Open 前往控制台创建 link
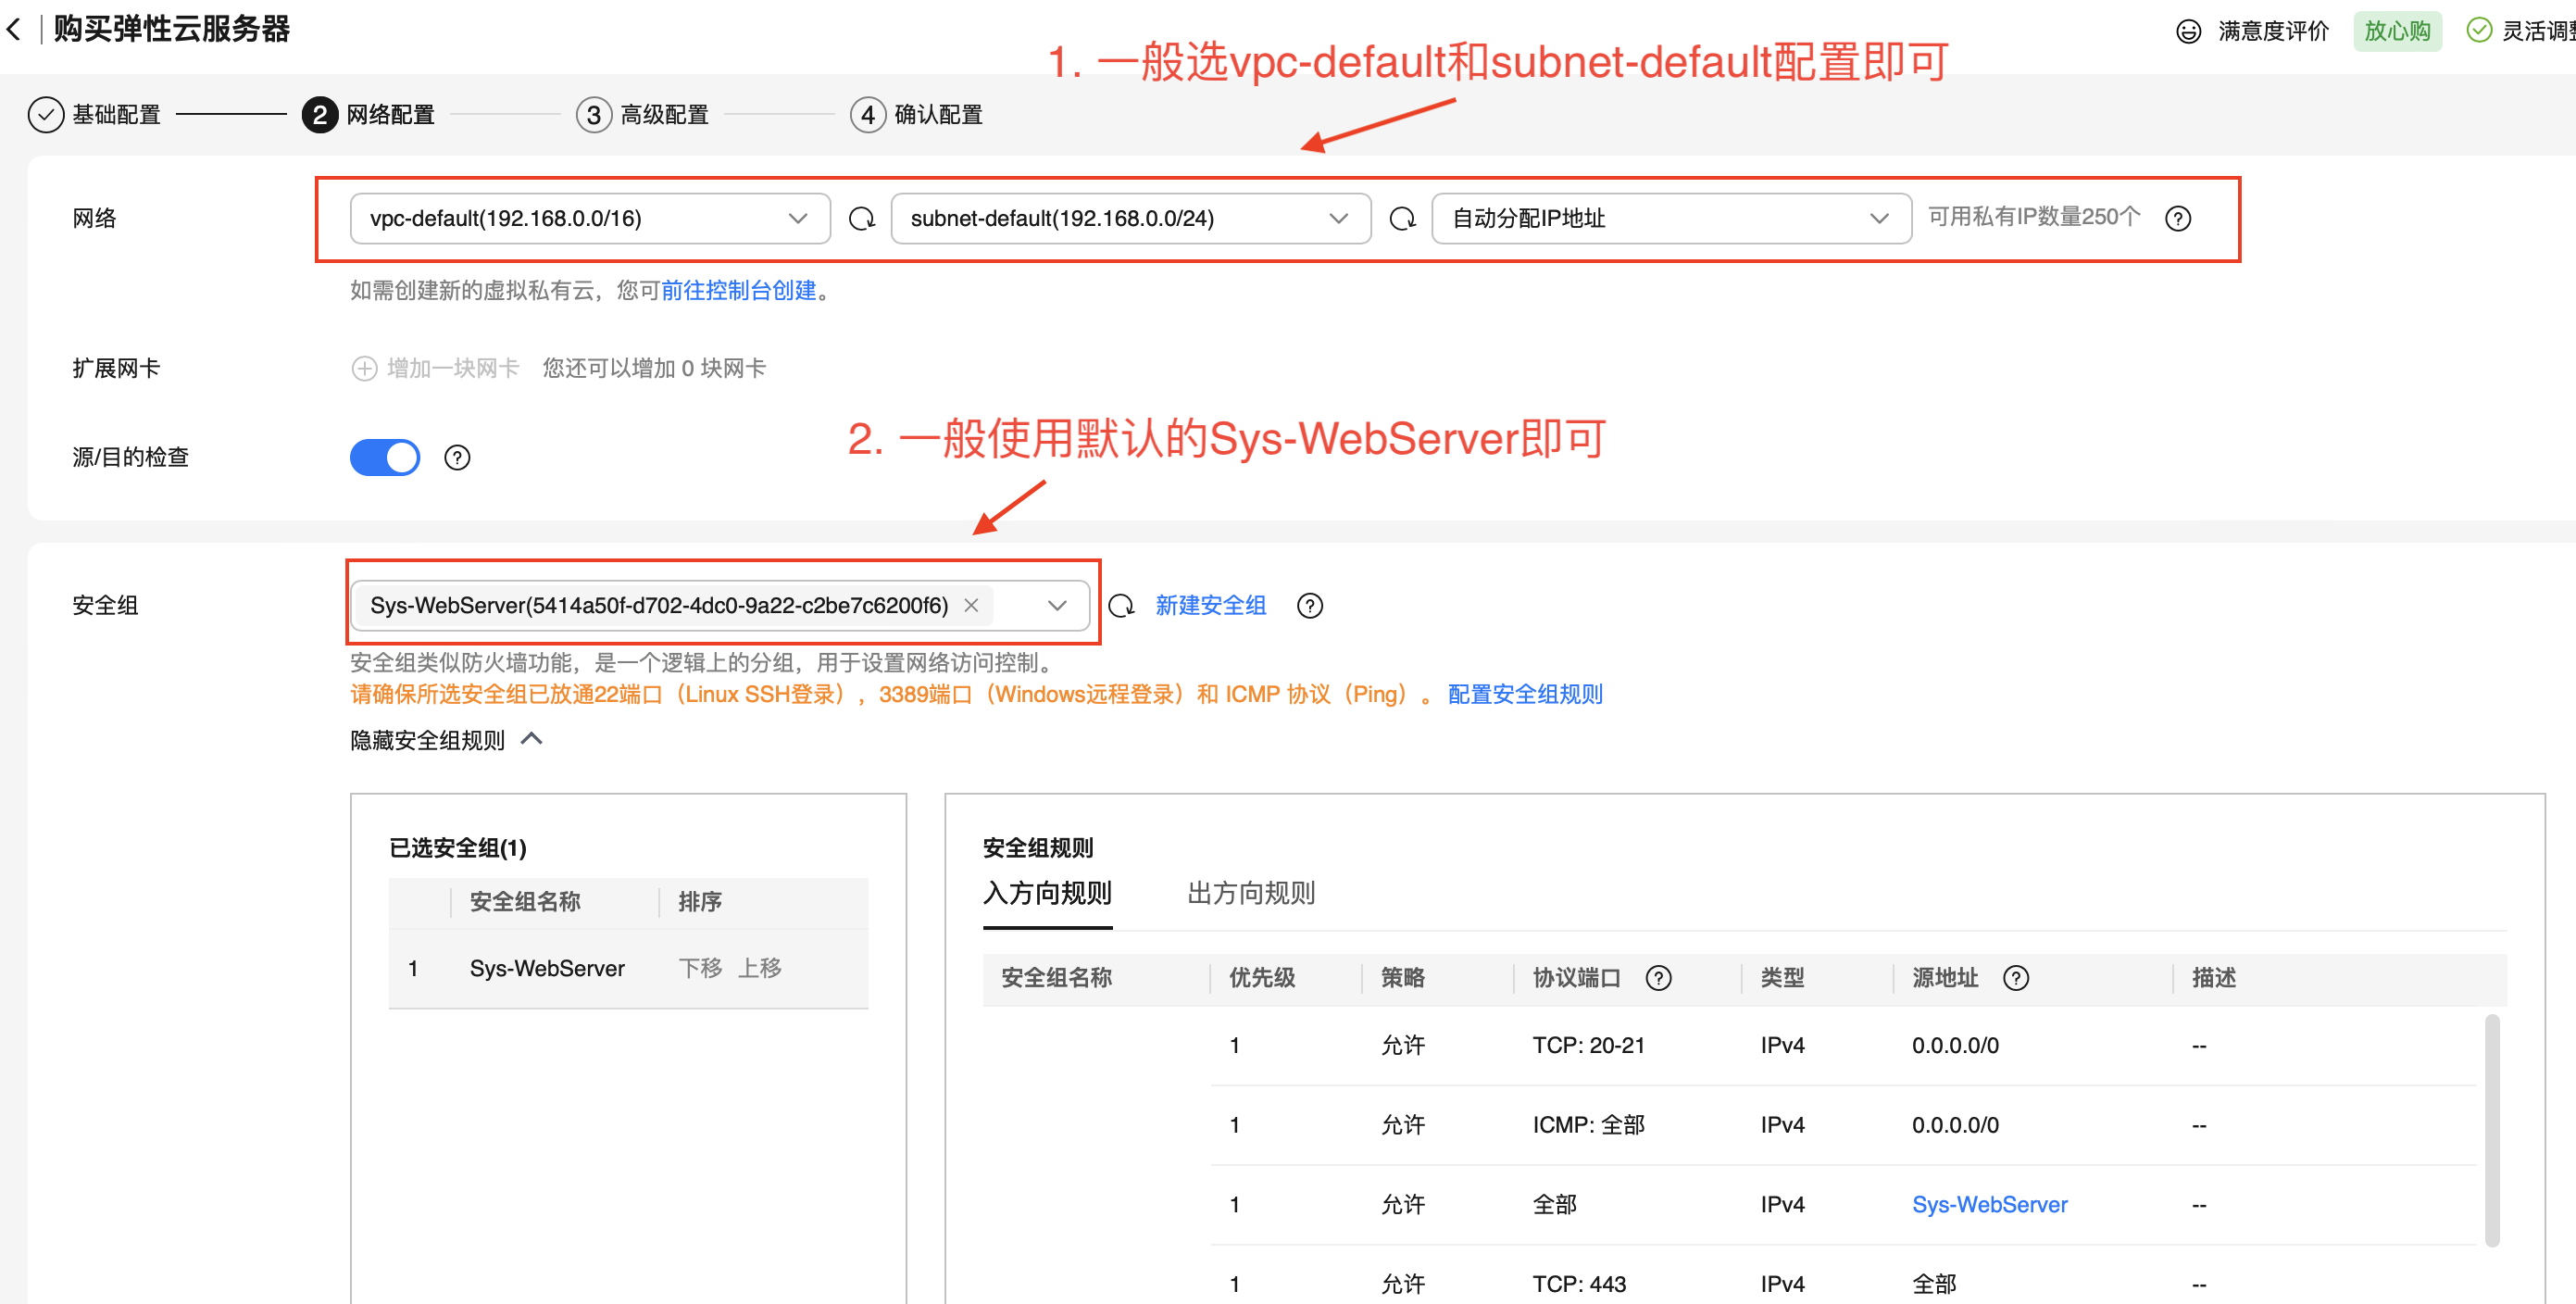The width and height of the screenshot is (2576, 1304). [x=738, y=291]
